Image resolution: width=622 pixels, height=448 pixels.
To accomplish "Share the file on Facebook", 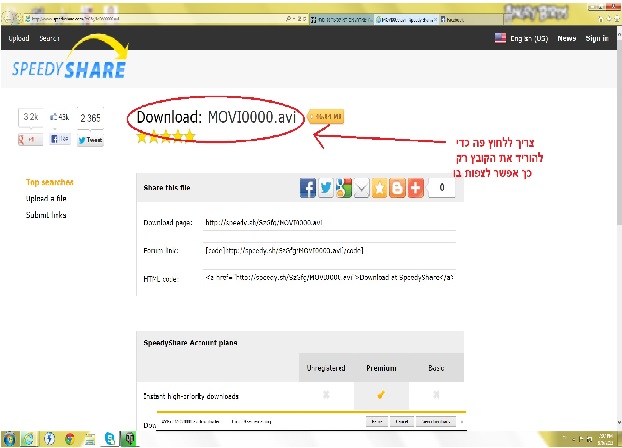I will pos(310,187).
